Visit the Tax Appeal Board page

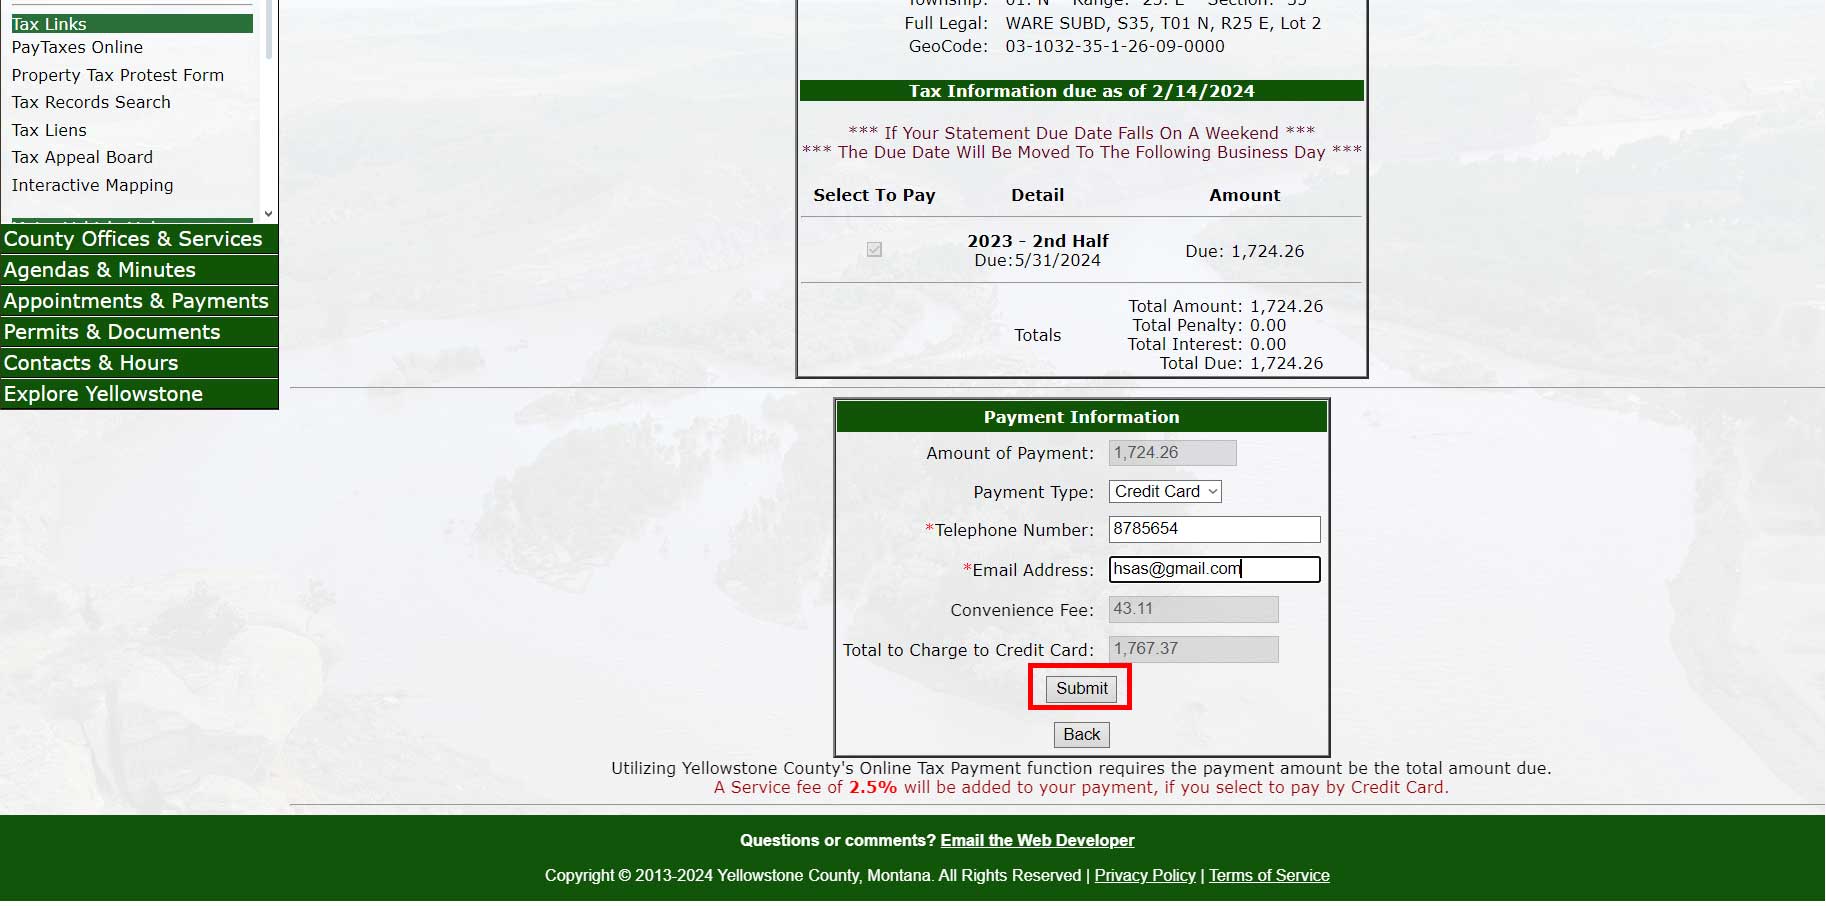[82, 157]
